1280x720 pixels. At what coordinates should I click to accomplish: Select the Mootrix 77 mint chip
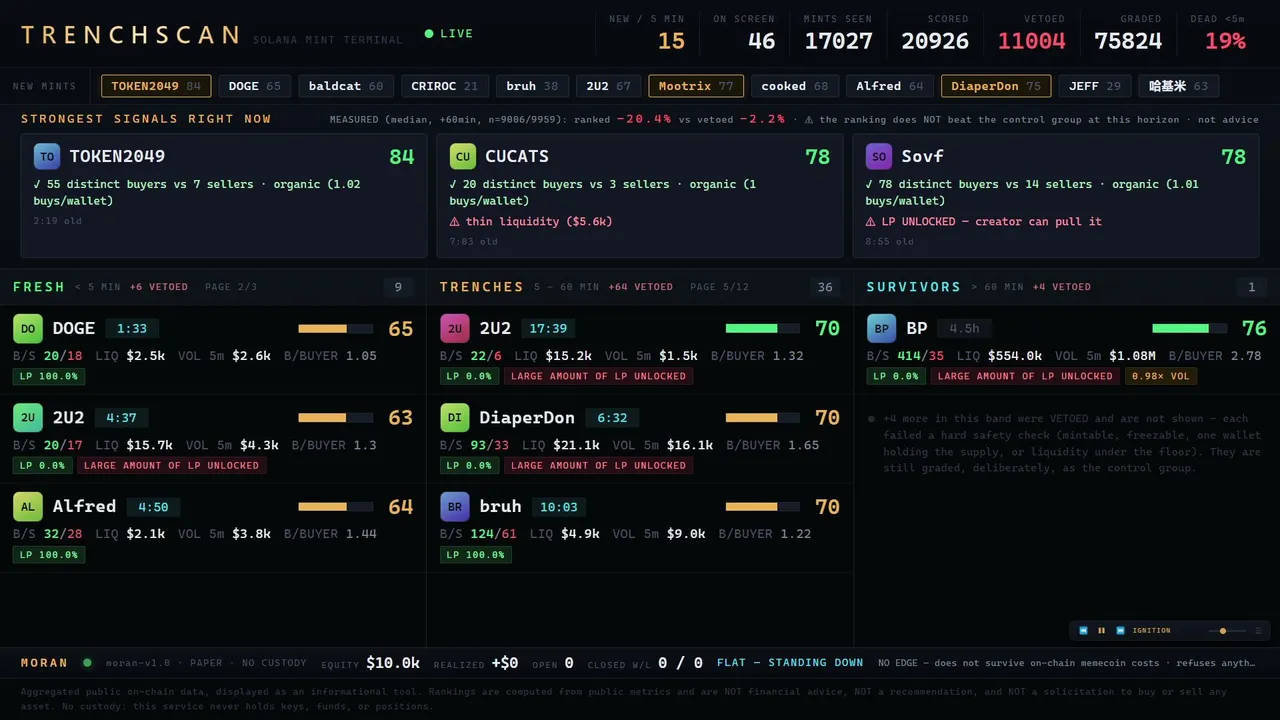tap(696, 86)
